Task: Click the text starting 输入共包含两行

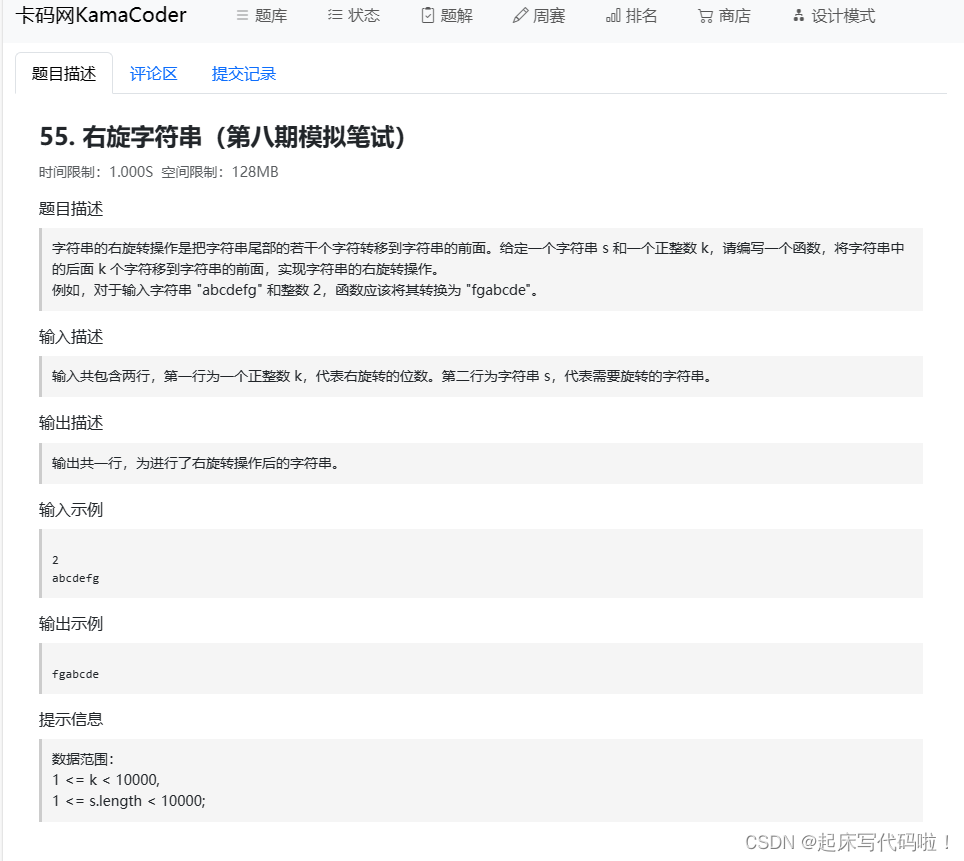Action: pos(382,376)
